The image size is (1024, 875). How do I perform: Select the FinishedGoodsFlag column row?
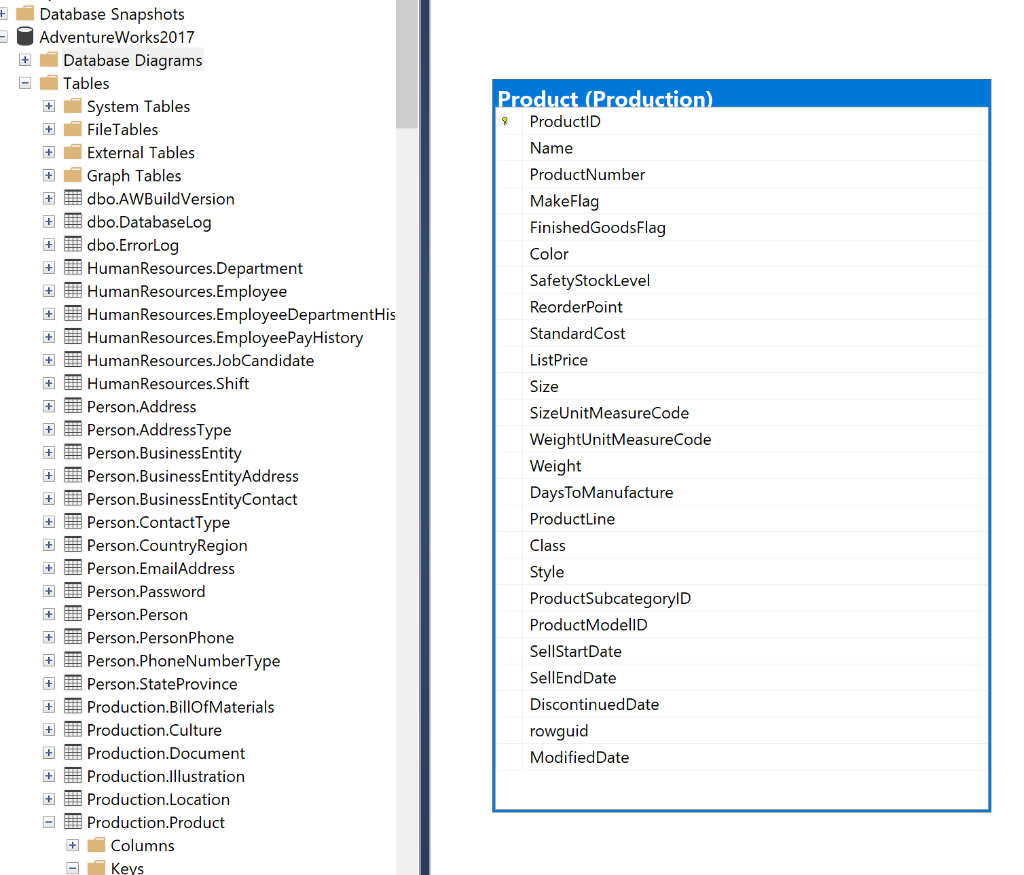click(x=741, y=227)
